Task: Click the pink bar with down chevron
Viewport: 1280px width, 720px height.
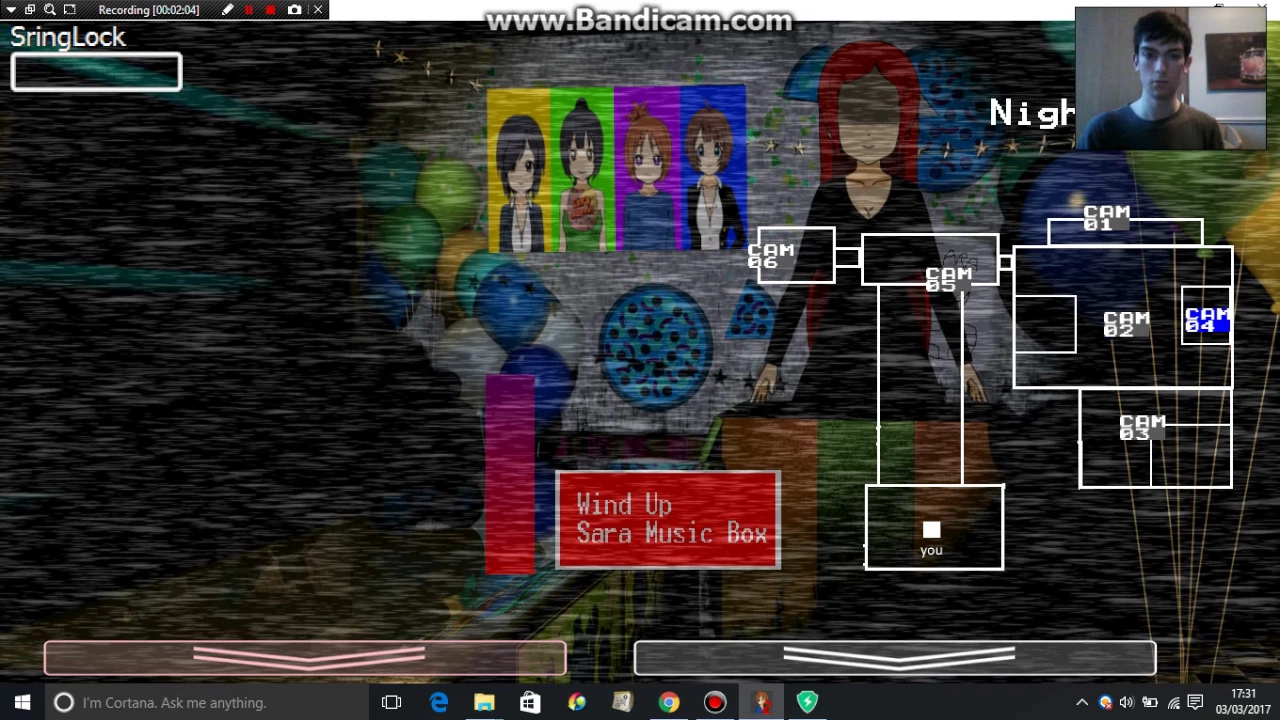Action: tap(305, 658)
